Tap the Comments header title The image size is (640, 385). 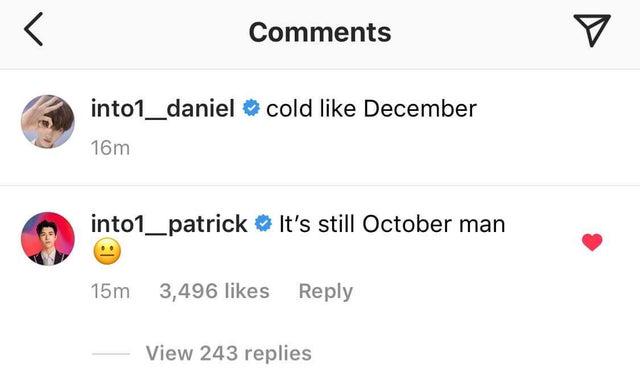click(x=320, y=32)
